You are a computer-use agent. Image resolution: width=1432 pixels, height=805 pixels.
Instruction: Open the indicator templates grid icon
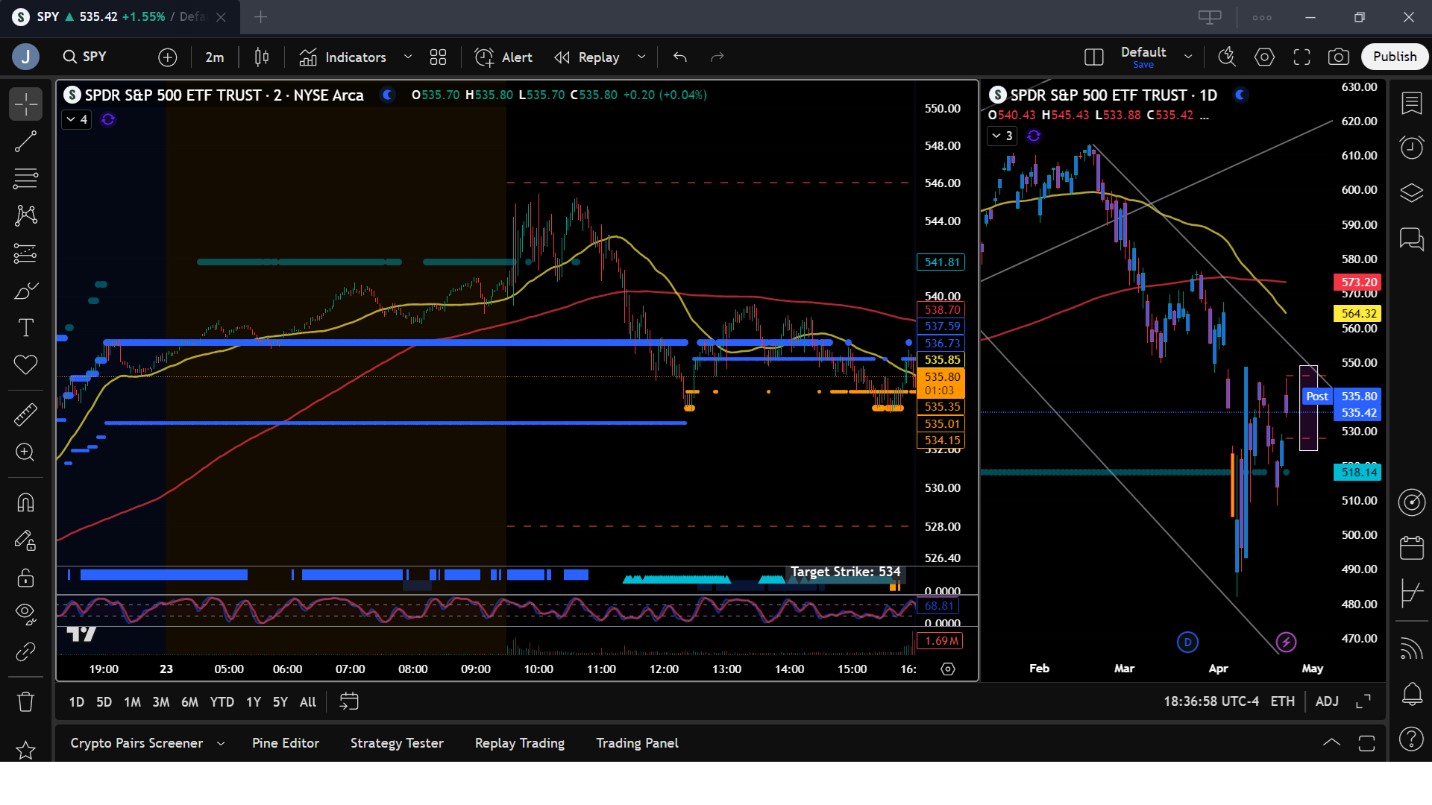pyautogui.click(x=438, y=57)
